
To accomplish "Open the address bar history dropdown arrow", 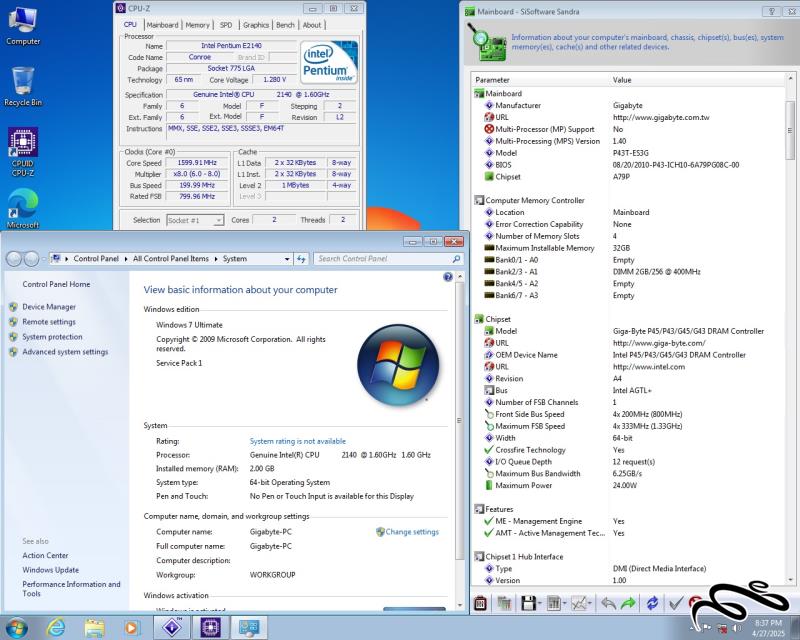I will pyautogui.click(x=287, y=259).
